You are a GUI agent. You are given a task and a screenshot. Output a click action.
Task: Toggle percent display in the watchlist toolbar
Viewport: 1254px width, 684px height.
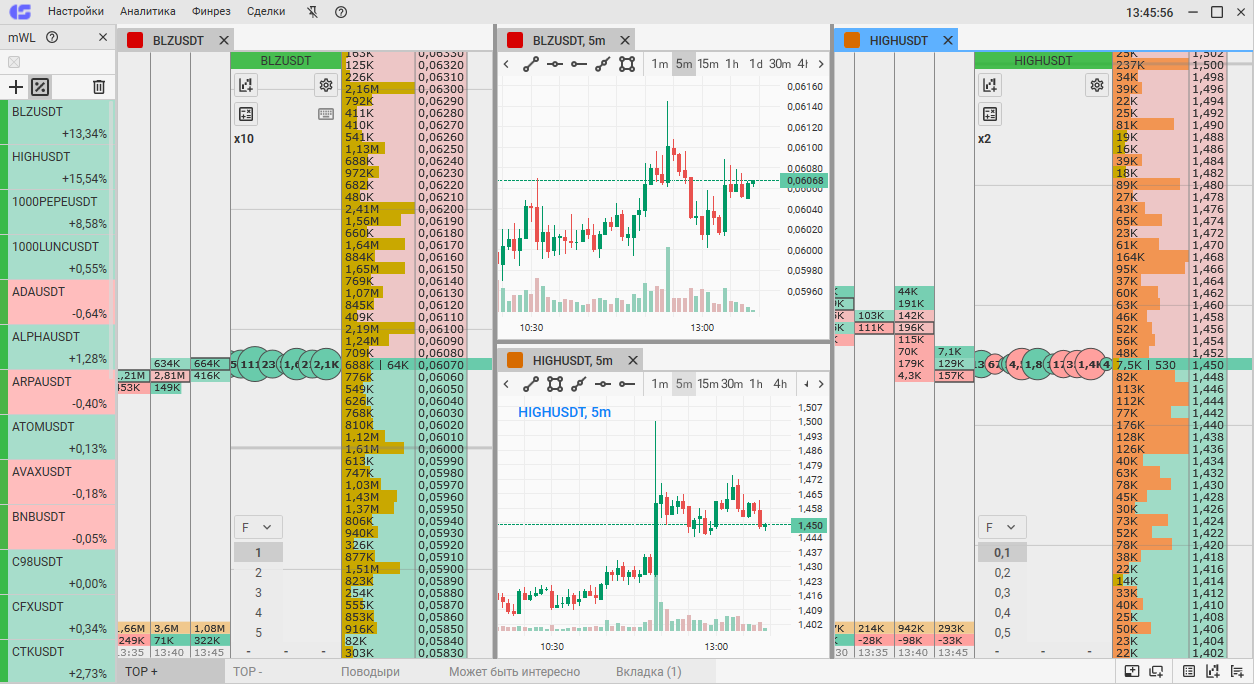point(40,87)
